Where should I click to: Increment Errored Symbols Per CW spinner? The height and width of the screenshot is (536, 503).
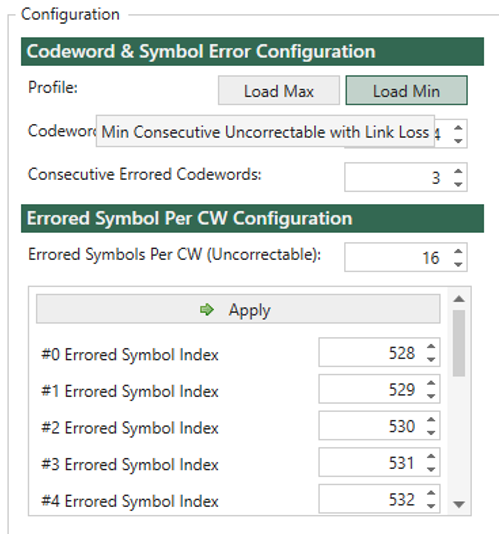tap(458, 251)
